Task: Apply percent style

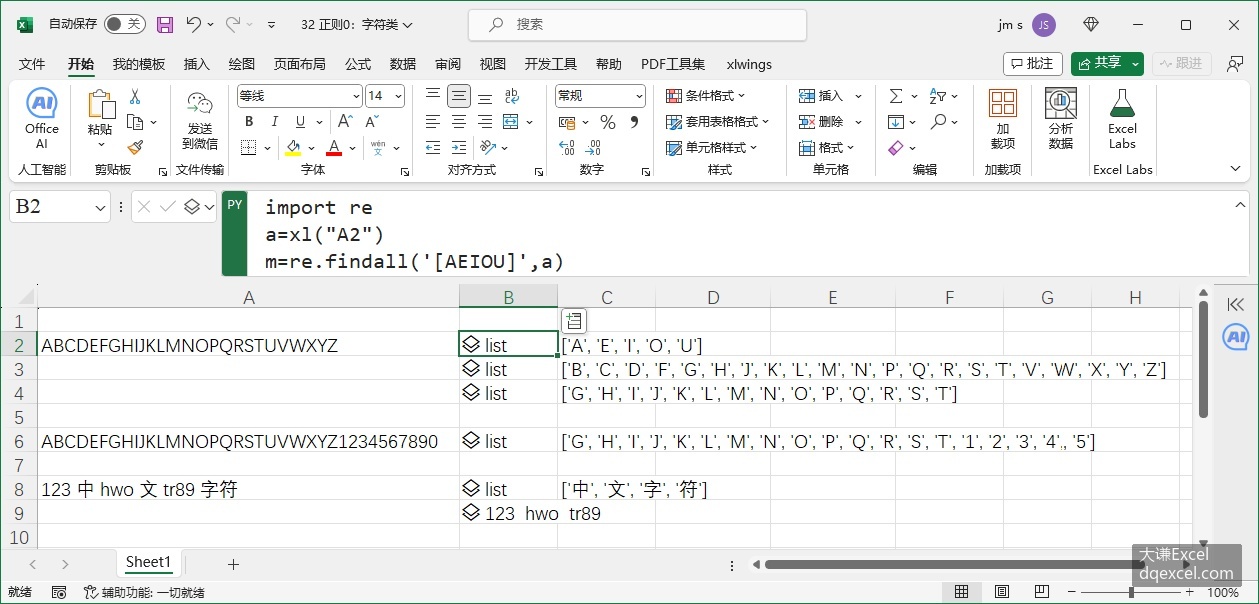Action: [607, 122]
